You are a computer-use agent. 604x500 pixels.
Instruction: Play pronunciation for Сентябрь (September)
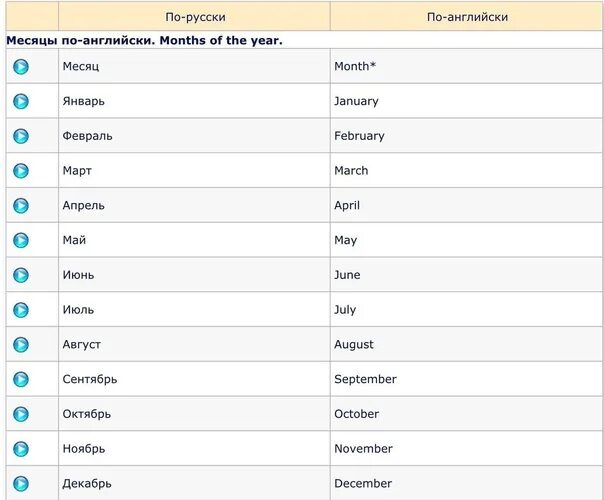point(21,379)
